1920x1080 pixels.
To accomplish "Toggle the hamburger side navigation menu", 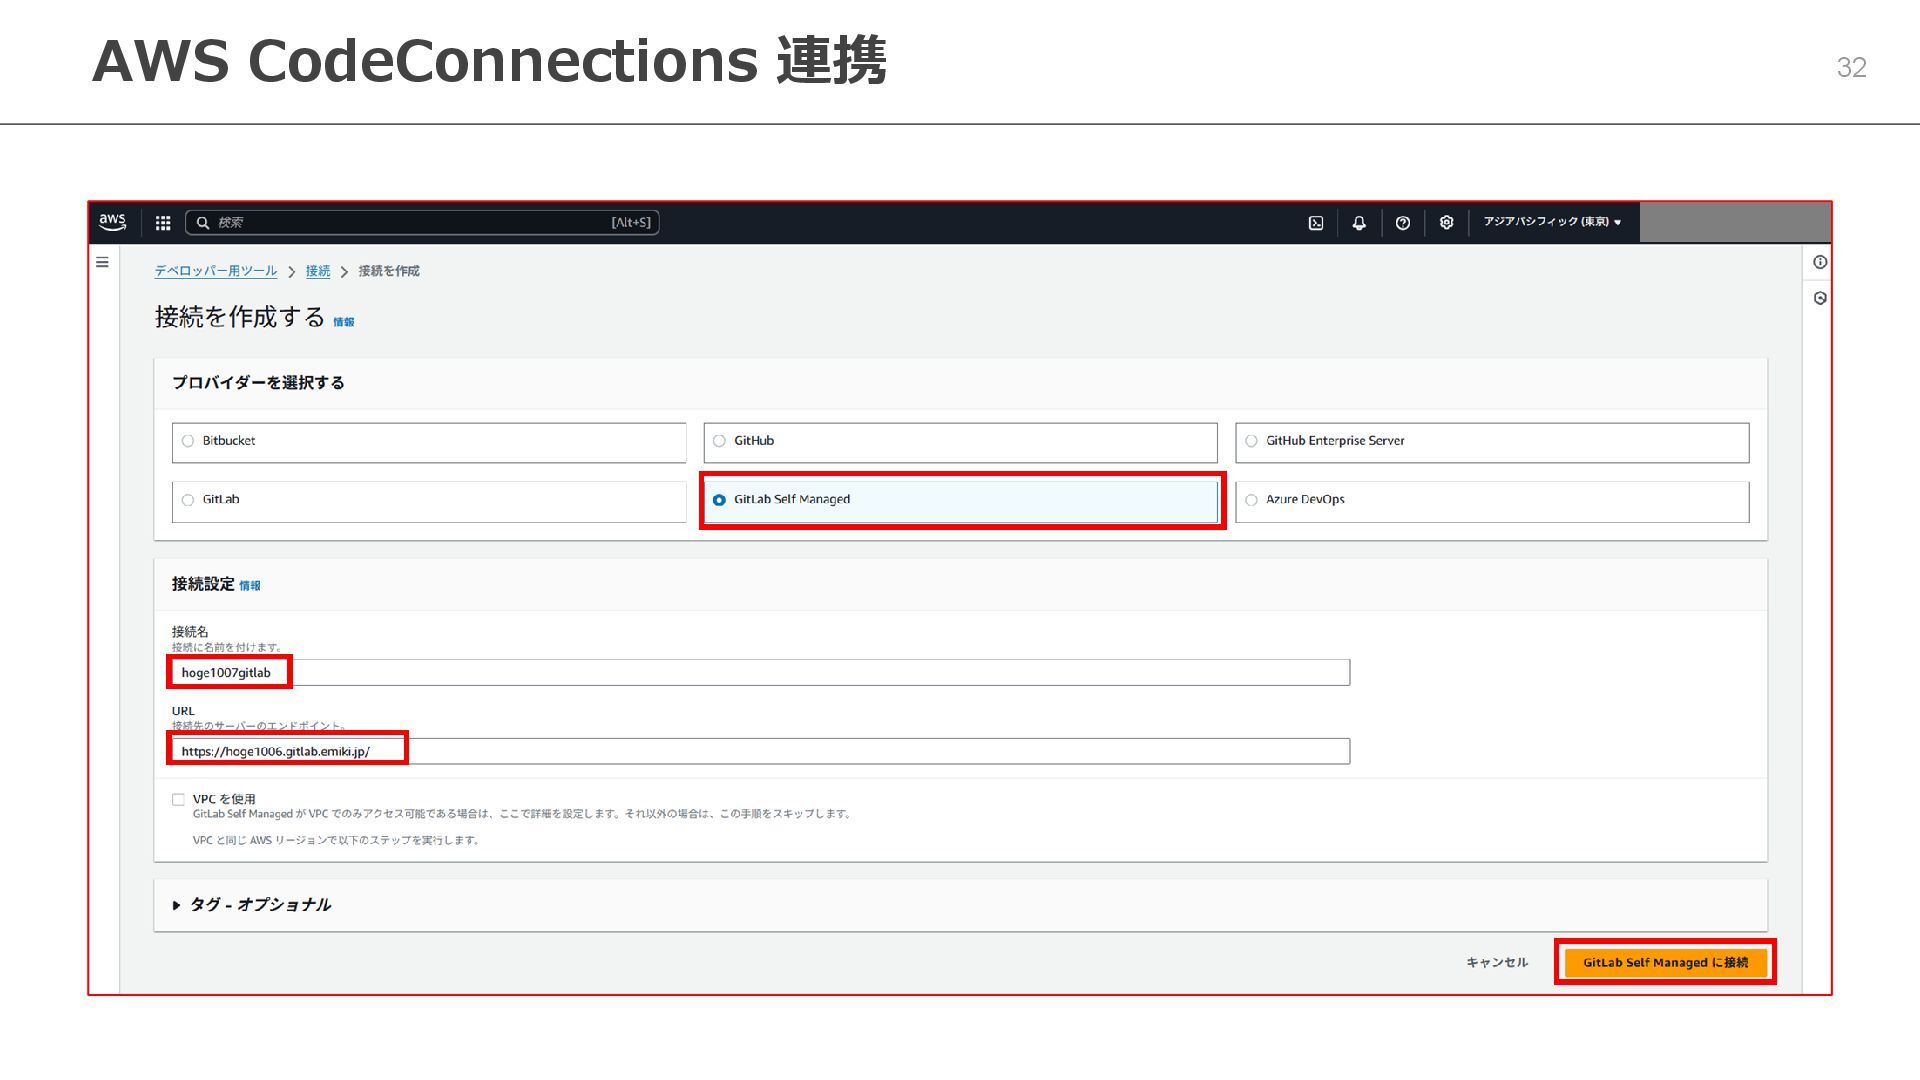I will 102,262.
